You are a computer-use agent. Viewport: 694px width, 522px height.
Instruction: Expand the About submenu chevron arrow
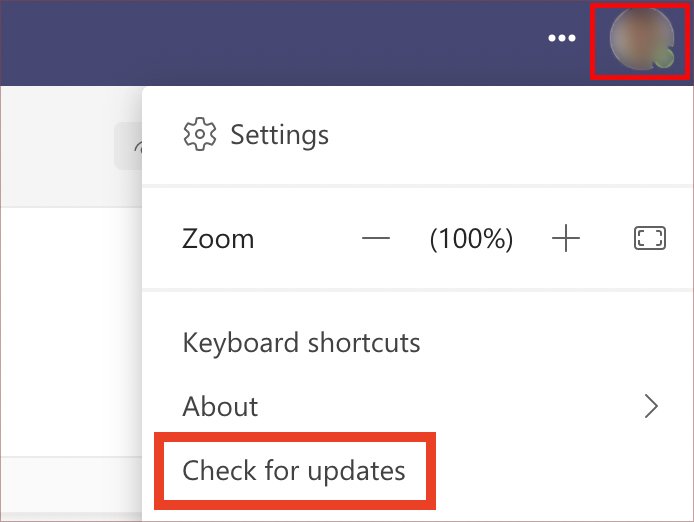point(651,406)
